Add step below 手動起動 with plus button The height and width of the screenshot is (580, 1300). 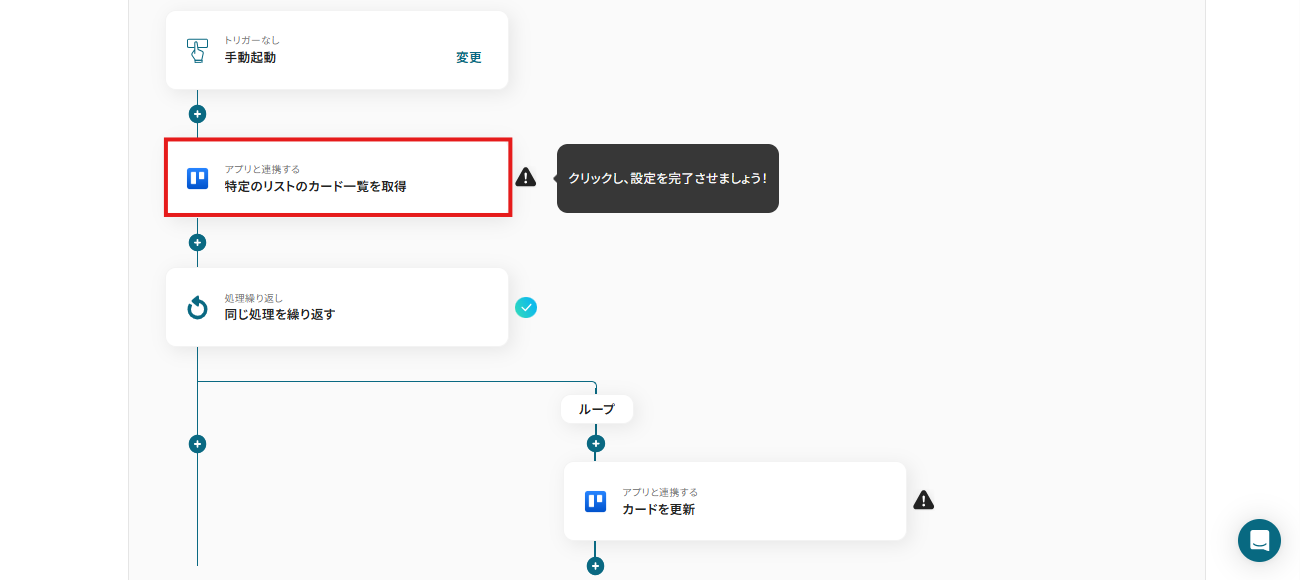[198, 114]
